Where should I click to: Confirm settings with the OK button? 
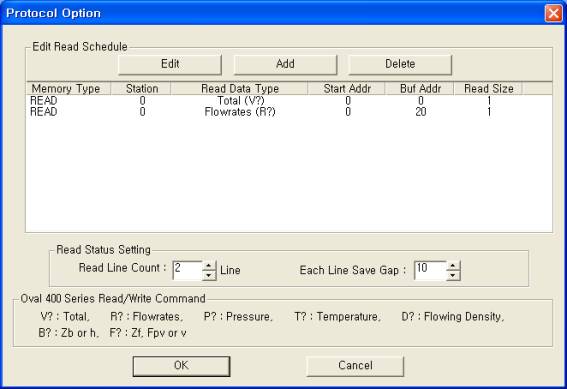point(181,366)
